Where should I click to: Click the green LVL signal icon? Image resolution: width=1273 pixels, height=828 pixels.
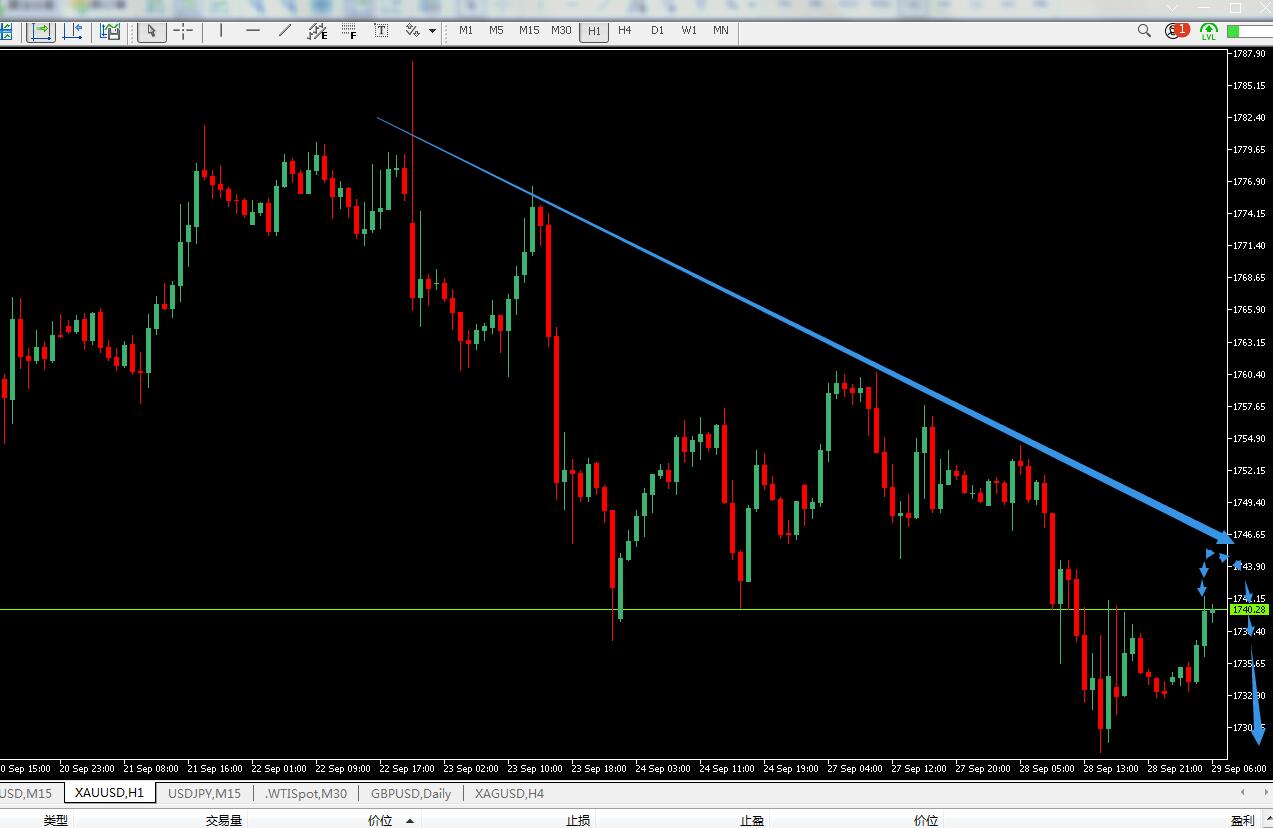pos(1209,32)
